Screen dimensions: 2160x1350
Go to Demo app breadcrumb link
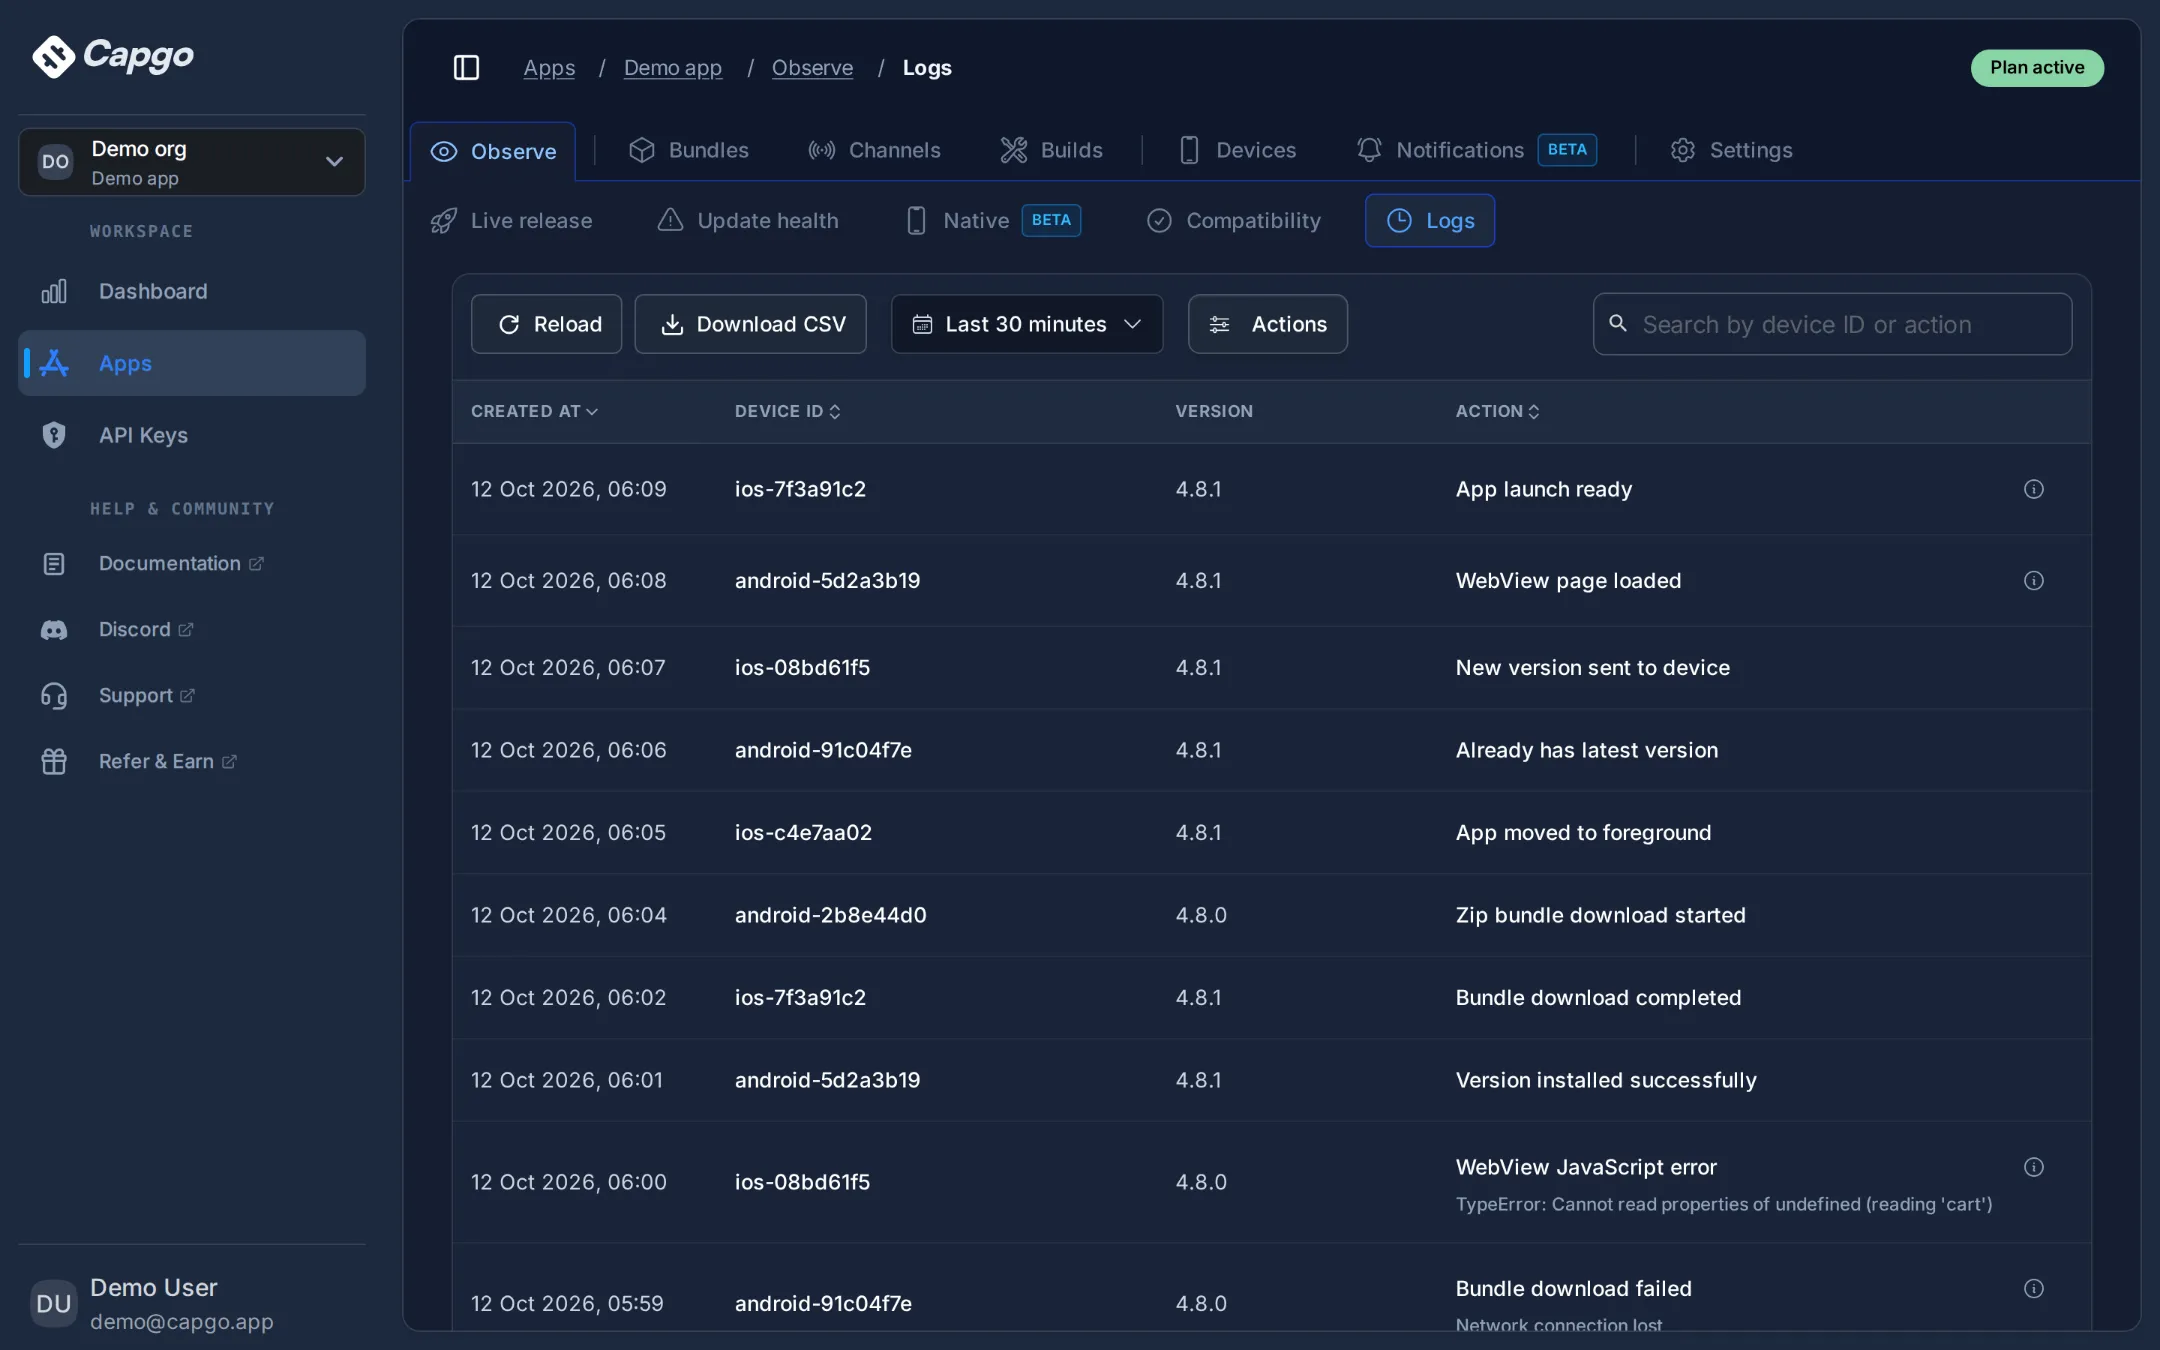(x=673, y=68)
